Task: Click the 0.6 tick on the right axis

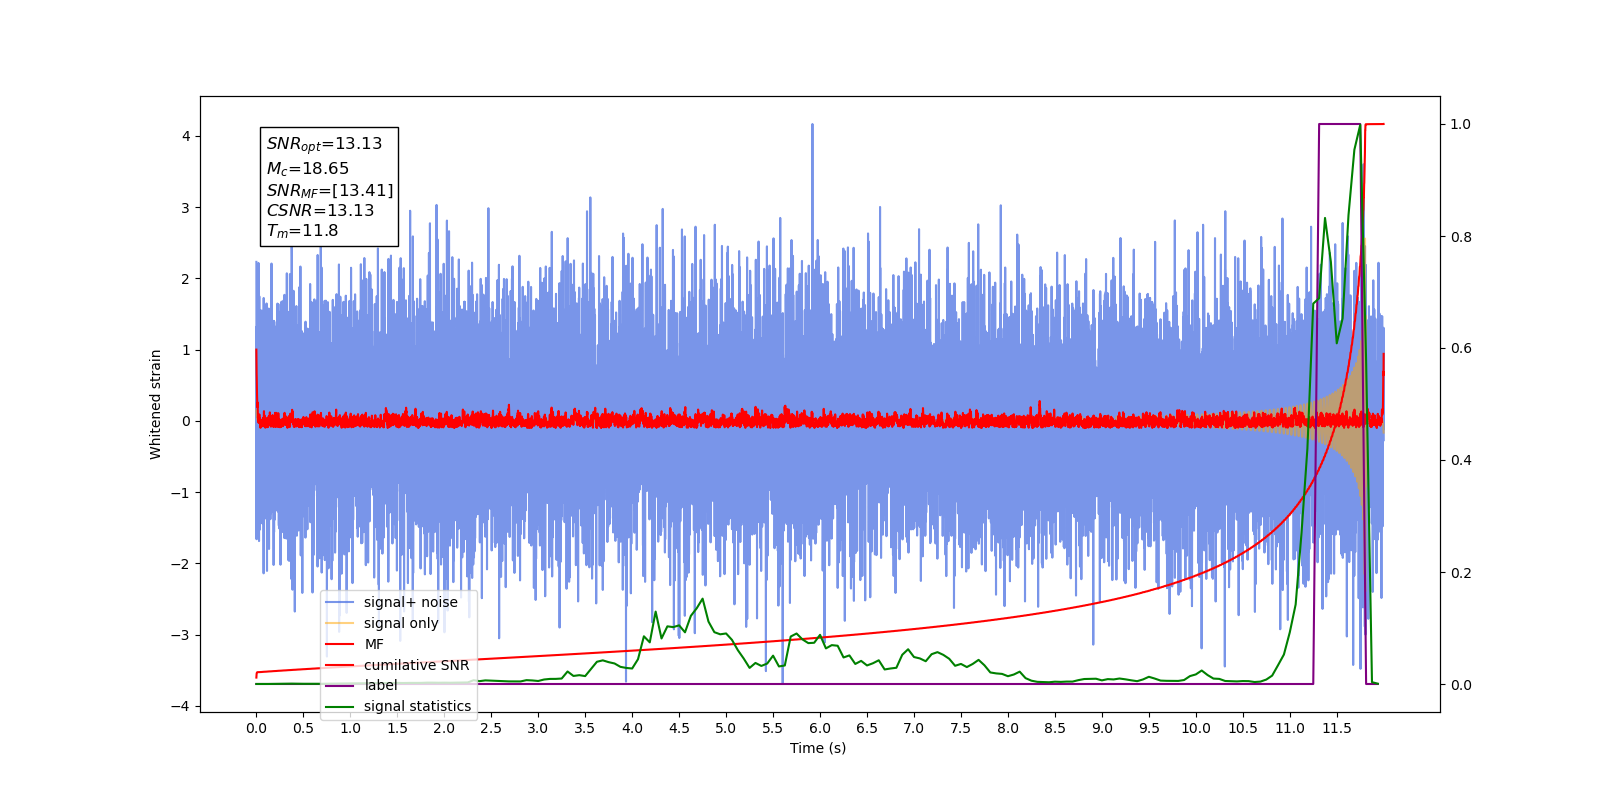Action: pos(1461,348)
